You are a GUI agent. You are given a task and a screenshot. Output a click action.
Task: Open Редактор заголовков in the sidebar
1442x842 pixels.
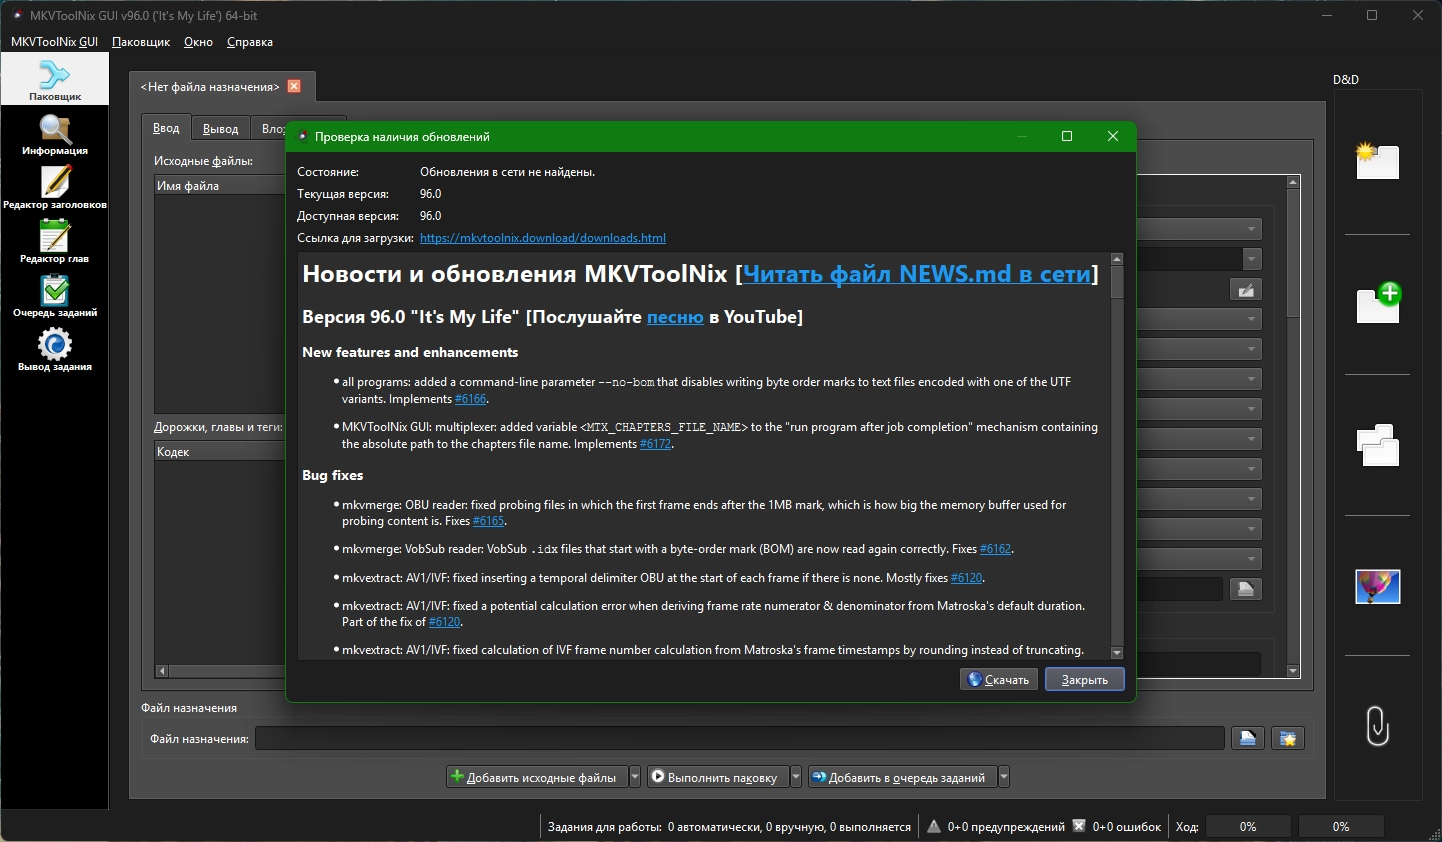tap(55, 188)
